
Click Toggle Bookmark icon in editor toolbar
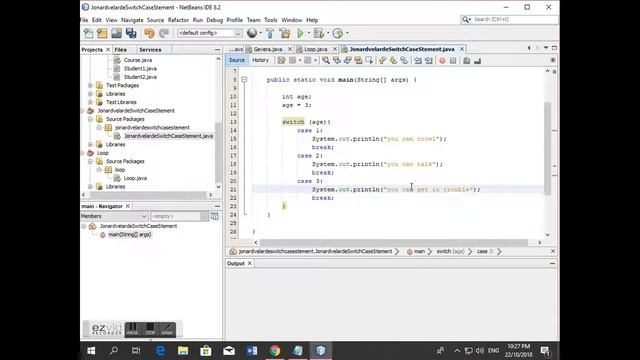pos(404,60)
